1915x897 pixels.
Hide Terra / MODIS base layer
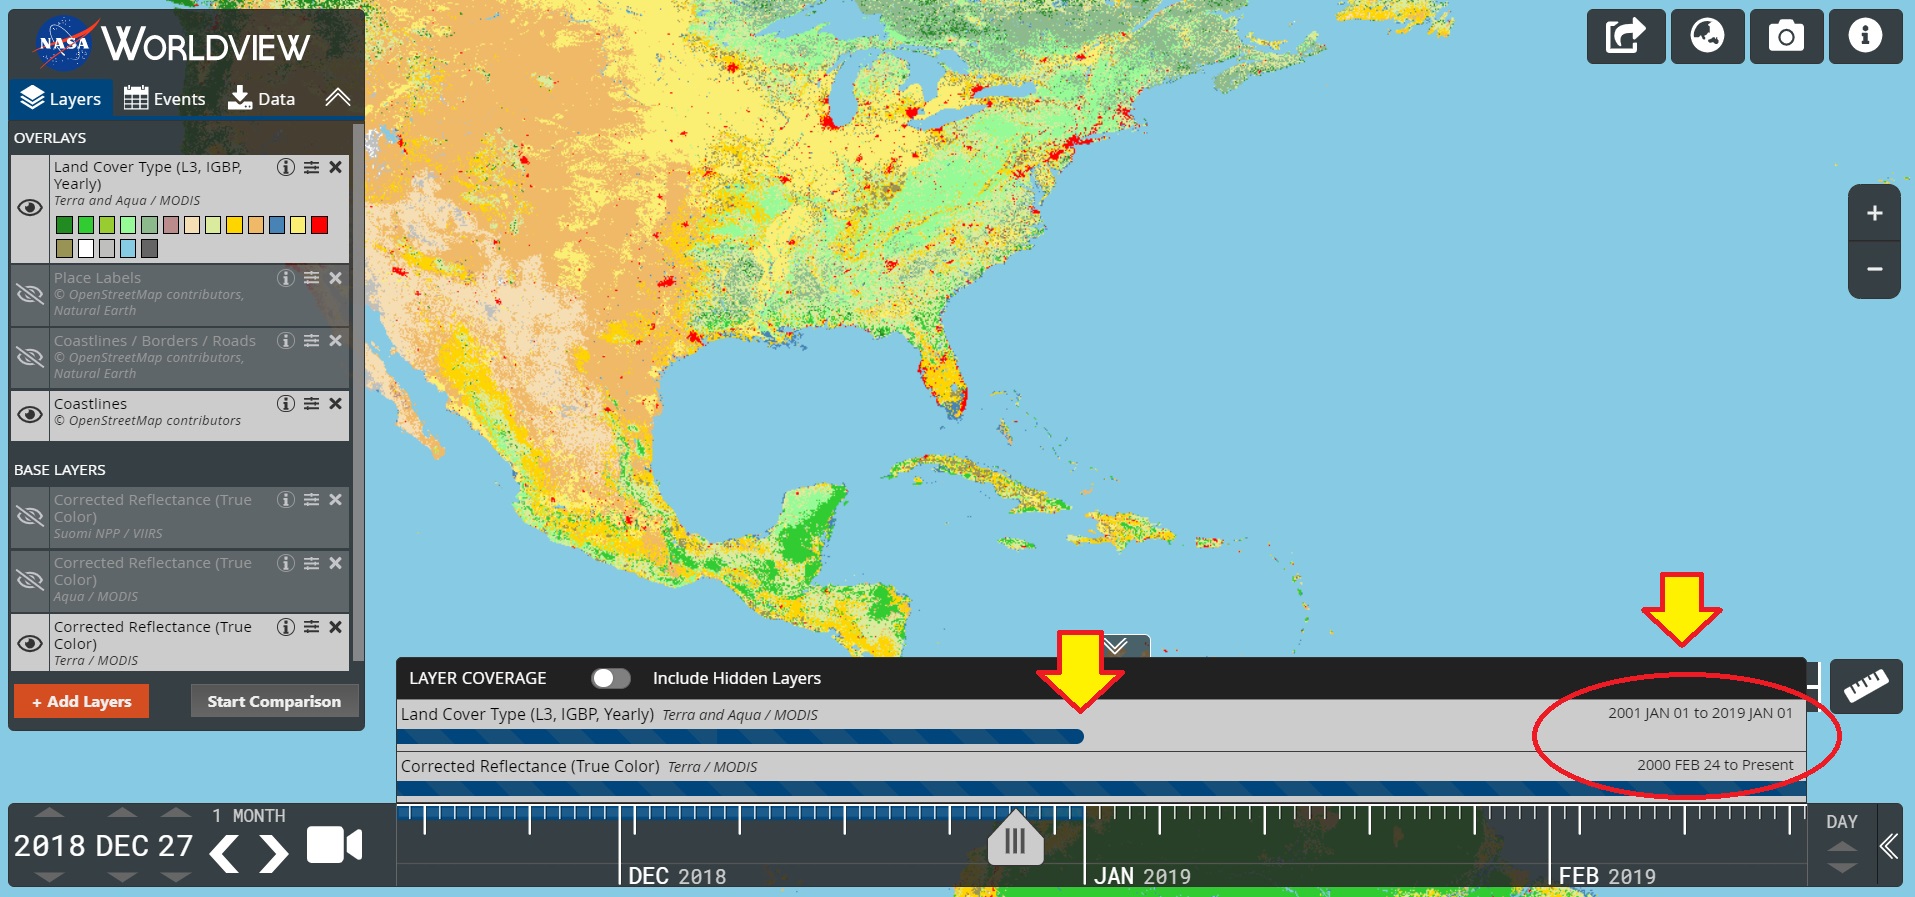[x=30, y=643]
